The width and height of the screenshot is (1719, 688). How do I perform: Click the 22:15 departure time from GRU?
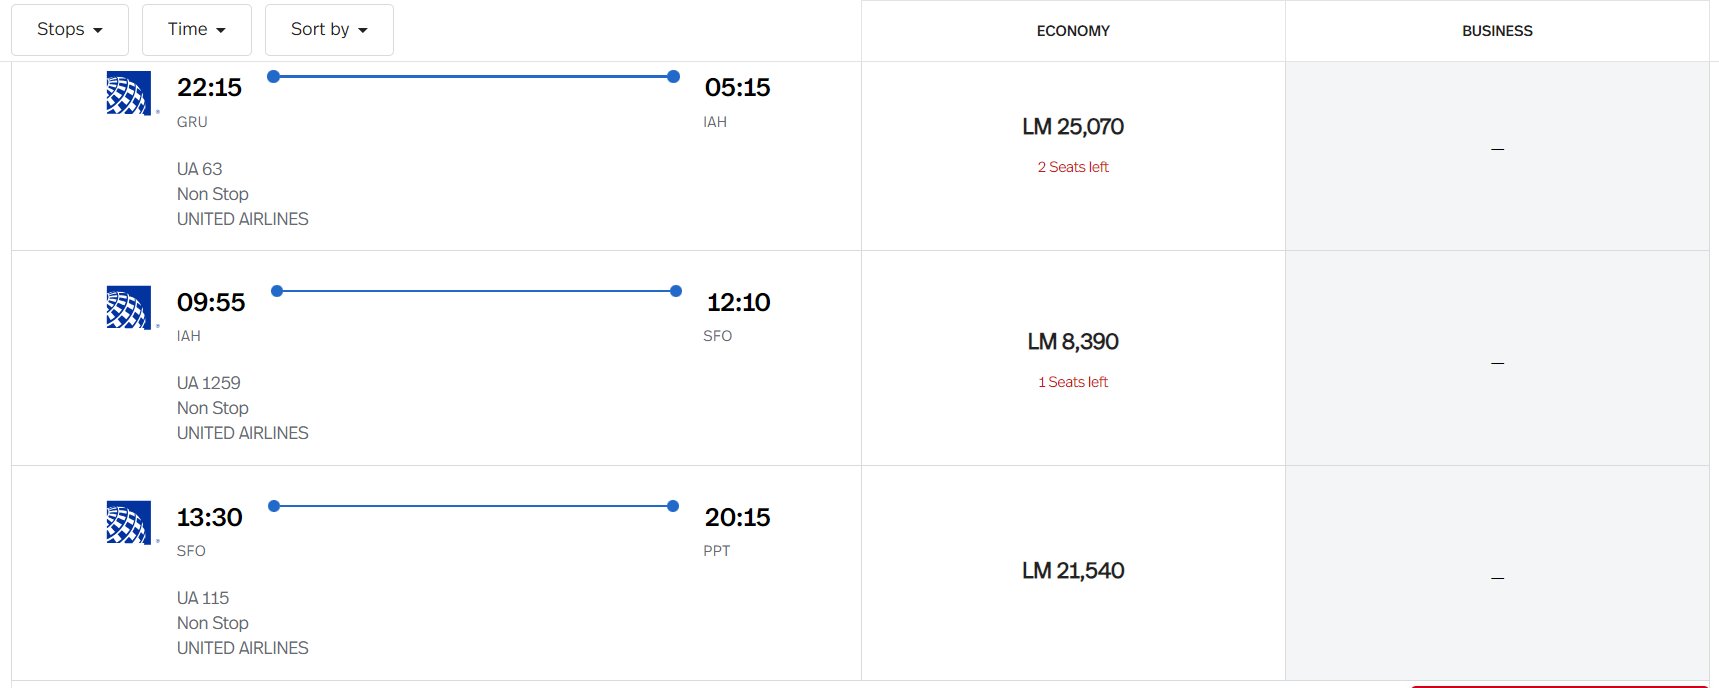click(x=209, y=88)
